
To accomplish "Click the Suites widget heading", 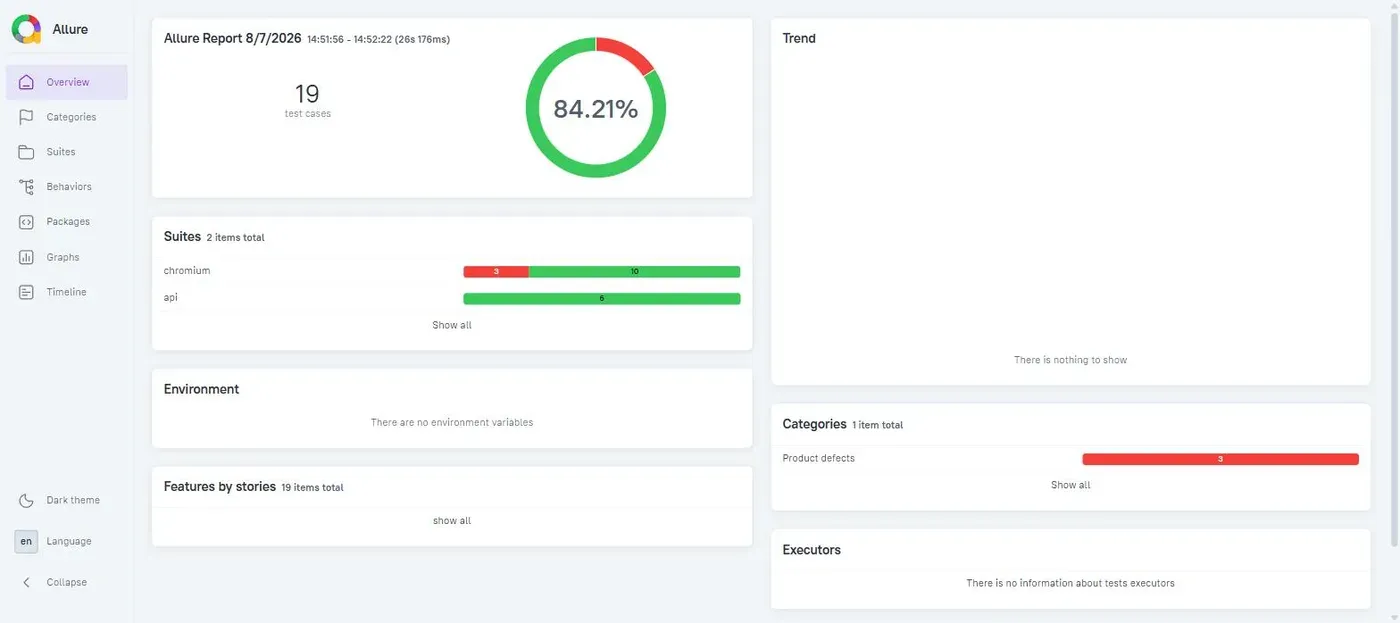I will pyautogui.click(x=182, y=237).
